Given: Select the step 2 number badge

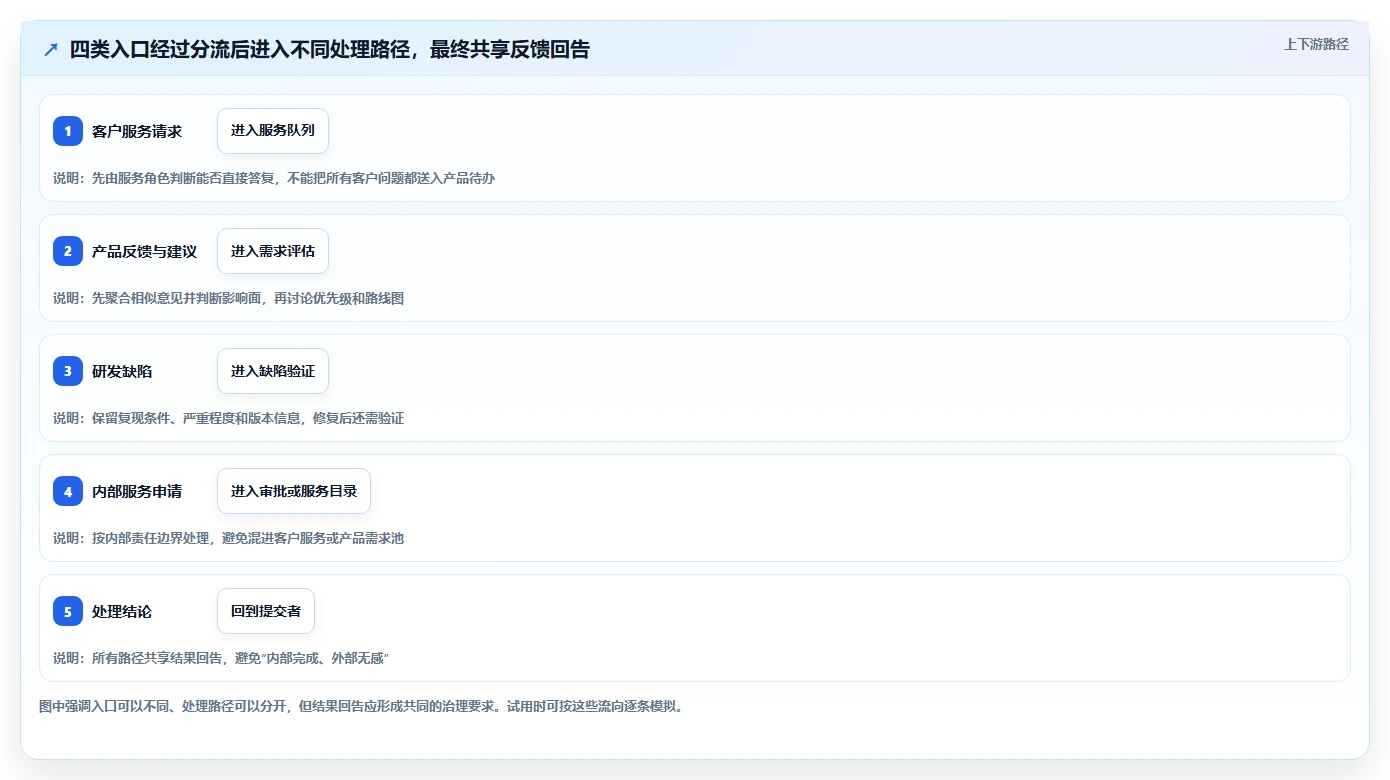Looking at the screenshot, I should pos(68,251).
